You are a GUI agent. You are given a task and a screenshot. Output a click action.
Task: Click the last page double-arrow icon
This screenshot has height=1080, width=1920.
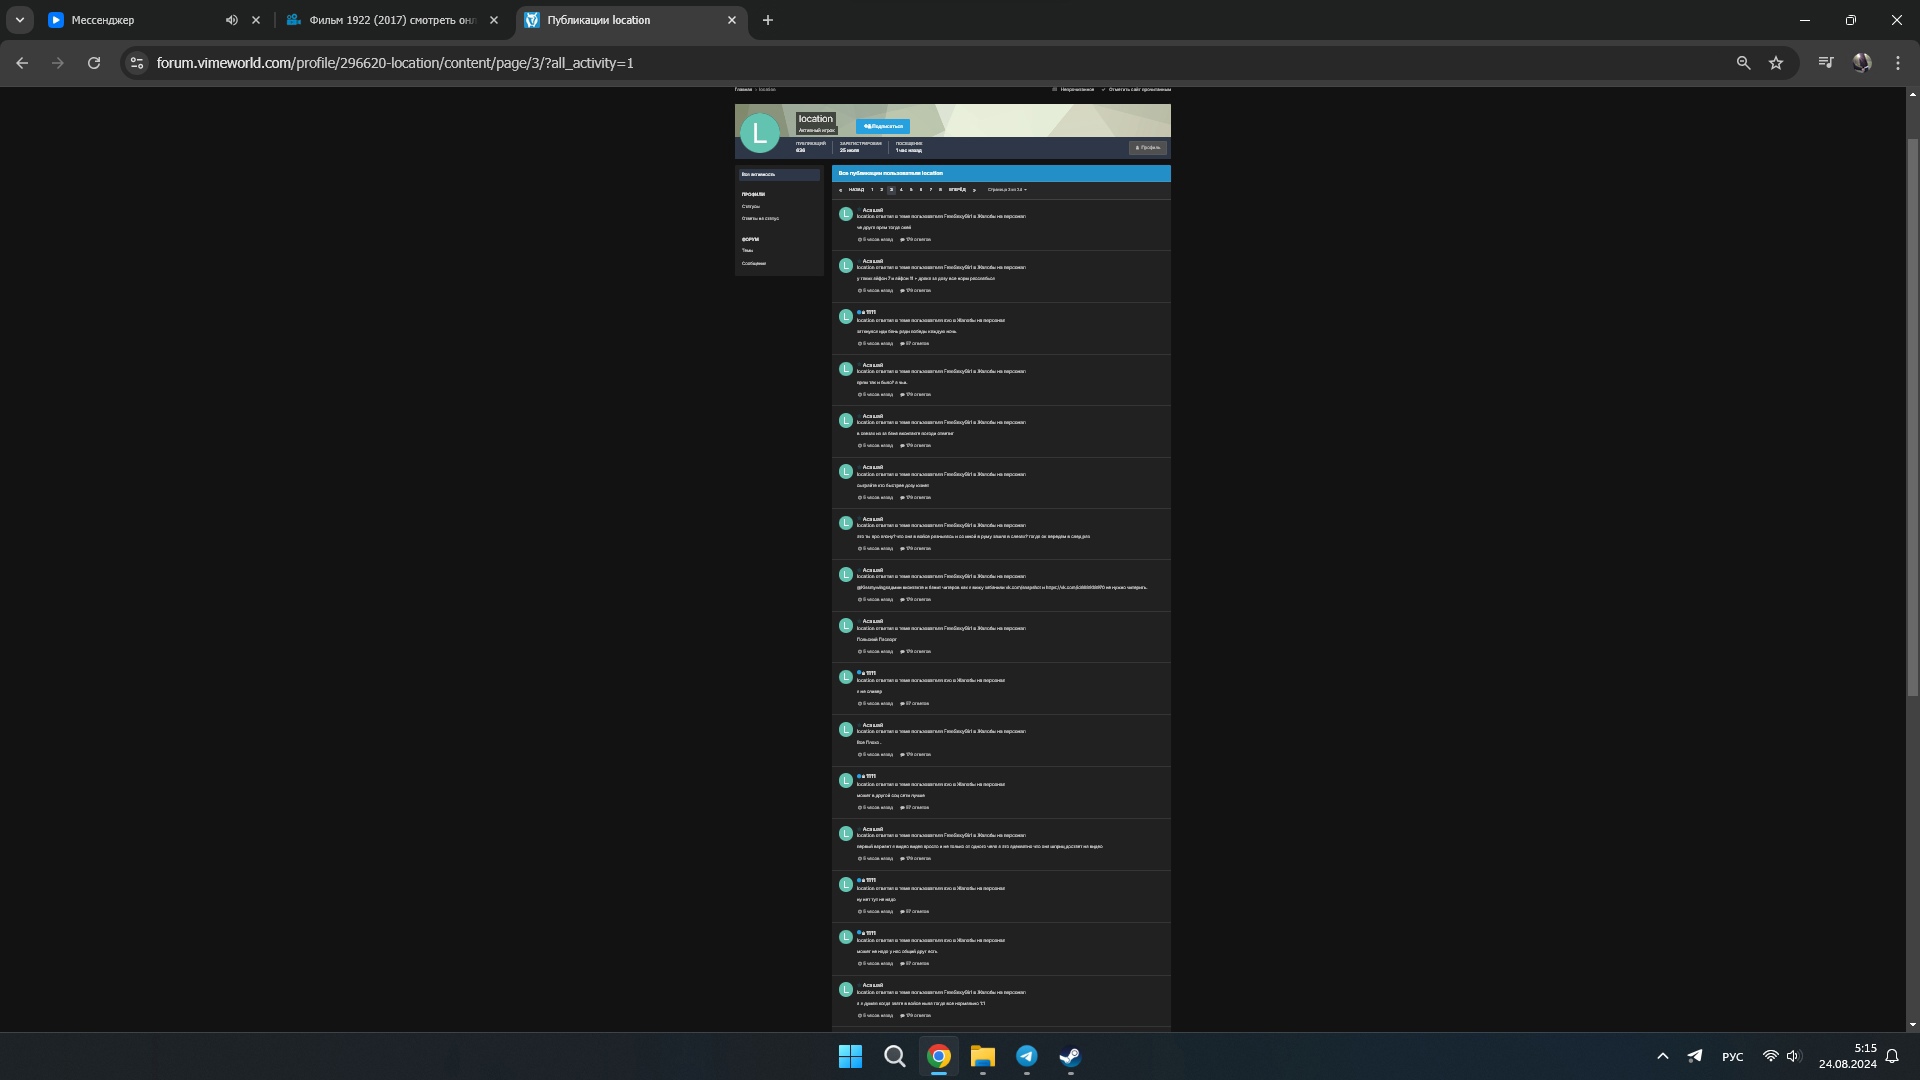974,190
